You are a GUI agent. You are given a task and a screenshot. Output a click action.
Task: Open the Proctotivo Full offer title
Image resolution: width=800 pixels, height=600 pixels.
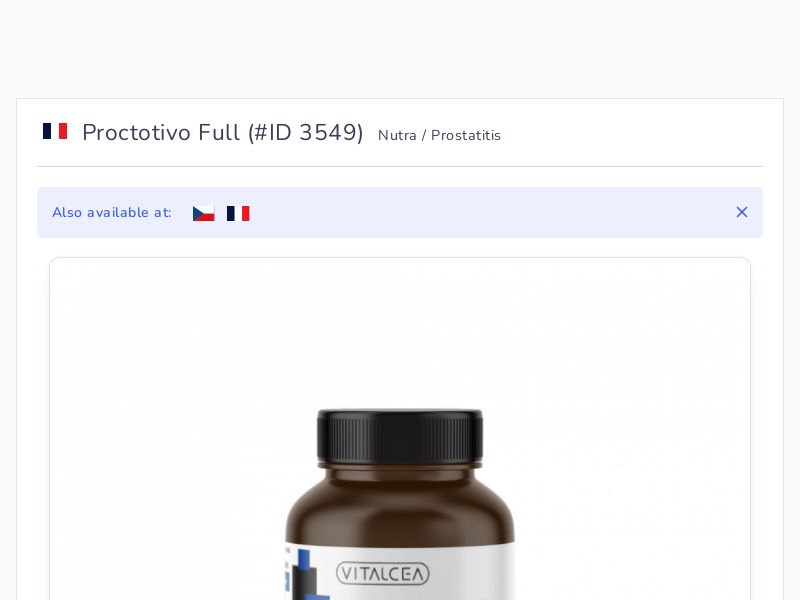[161, 132]
